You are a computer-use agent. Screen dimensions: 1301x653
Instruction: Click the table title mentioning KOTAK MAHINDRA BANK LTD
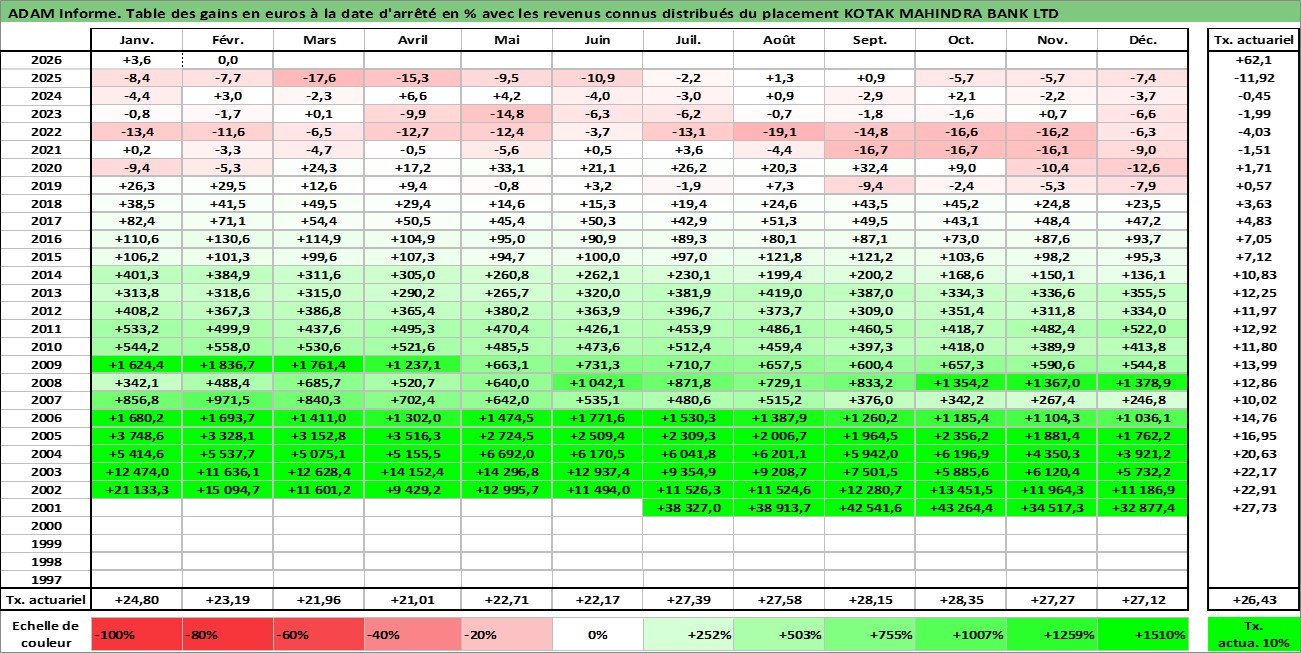534,14
